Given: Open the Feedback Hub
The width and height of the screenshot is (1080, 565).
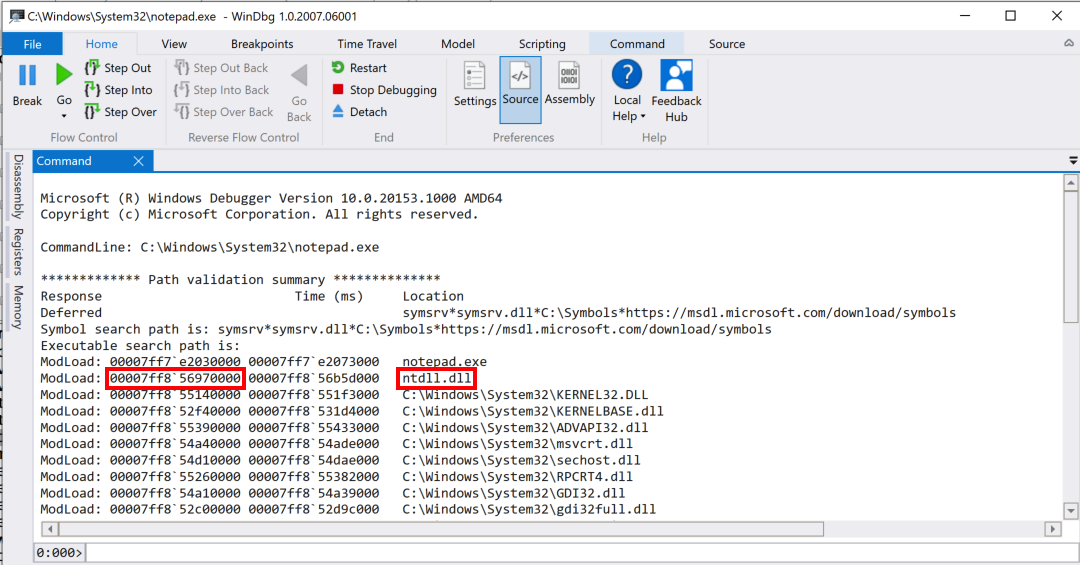Looking at the screenshot, I should [x=676, y=92].
